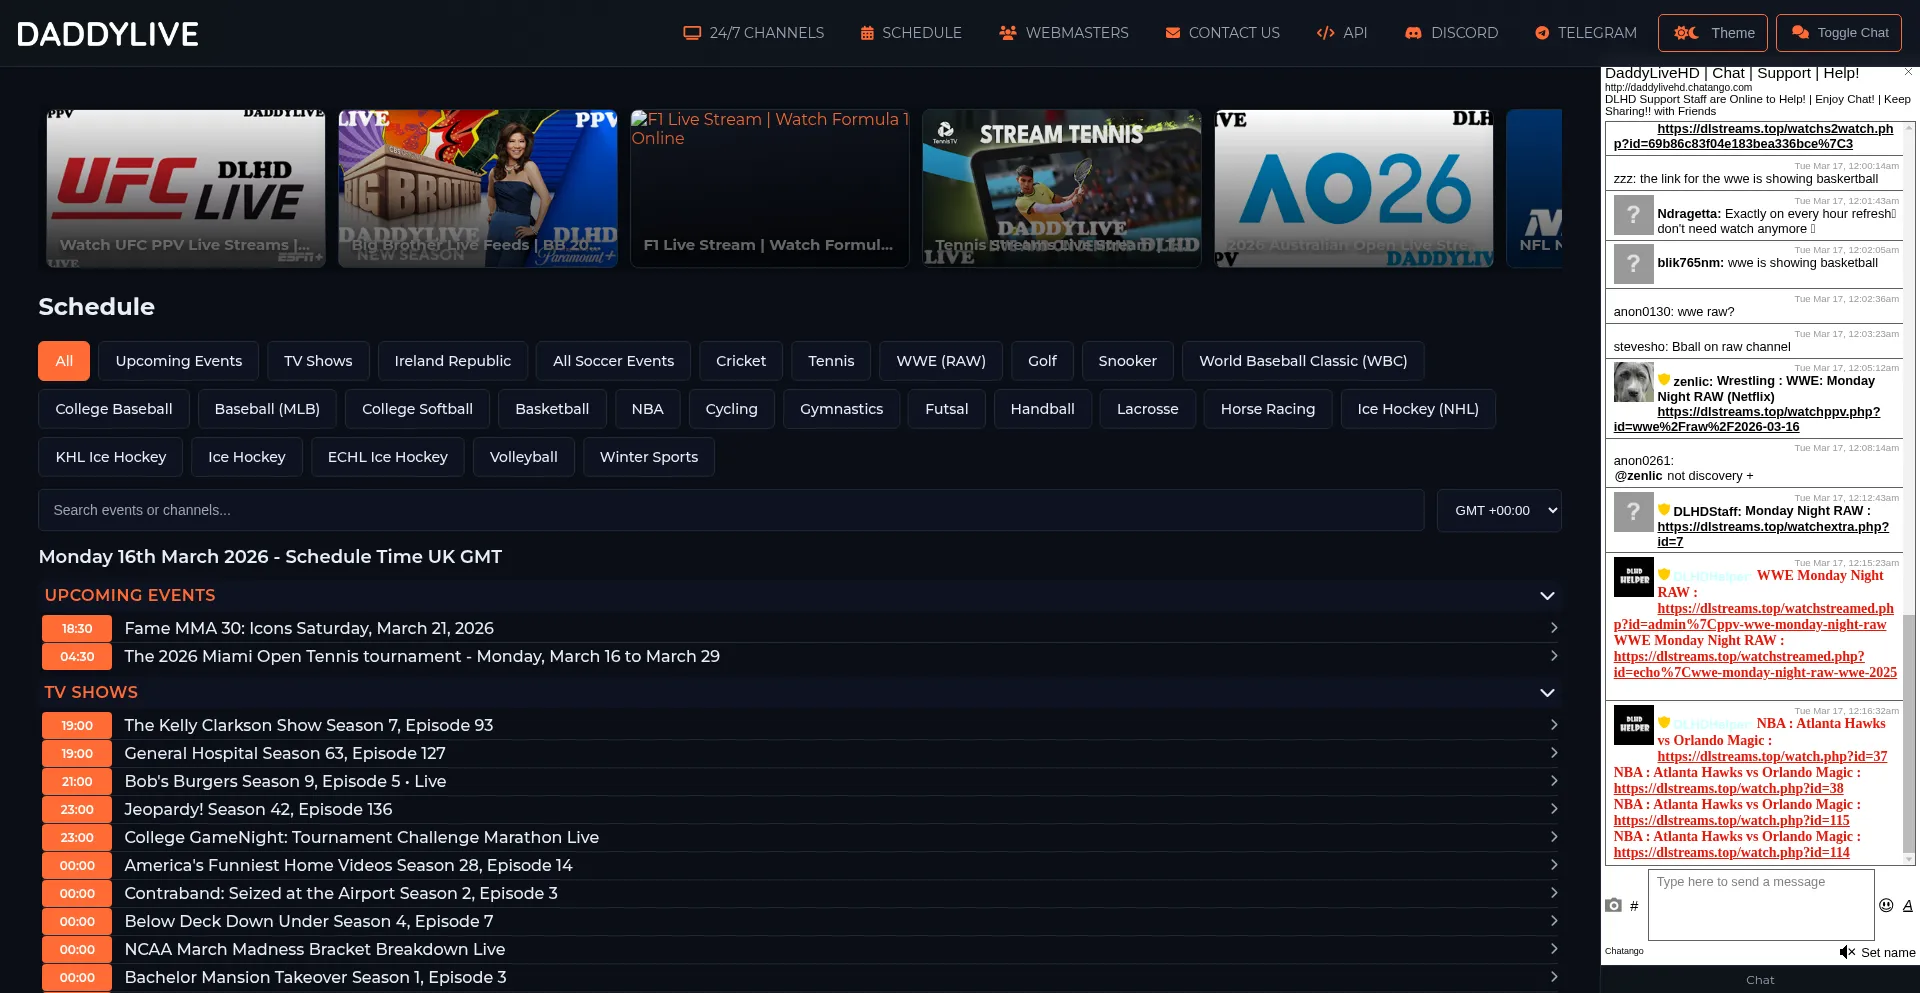Image resolution: width=1920 pixels, height=993 pixels.
Task: Expand Contraband: Seized at the Airport row
Action: [800, 893]
